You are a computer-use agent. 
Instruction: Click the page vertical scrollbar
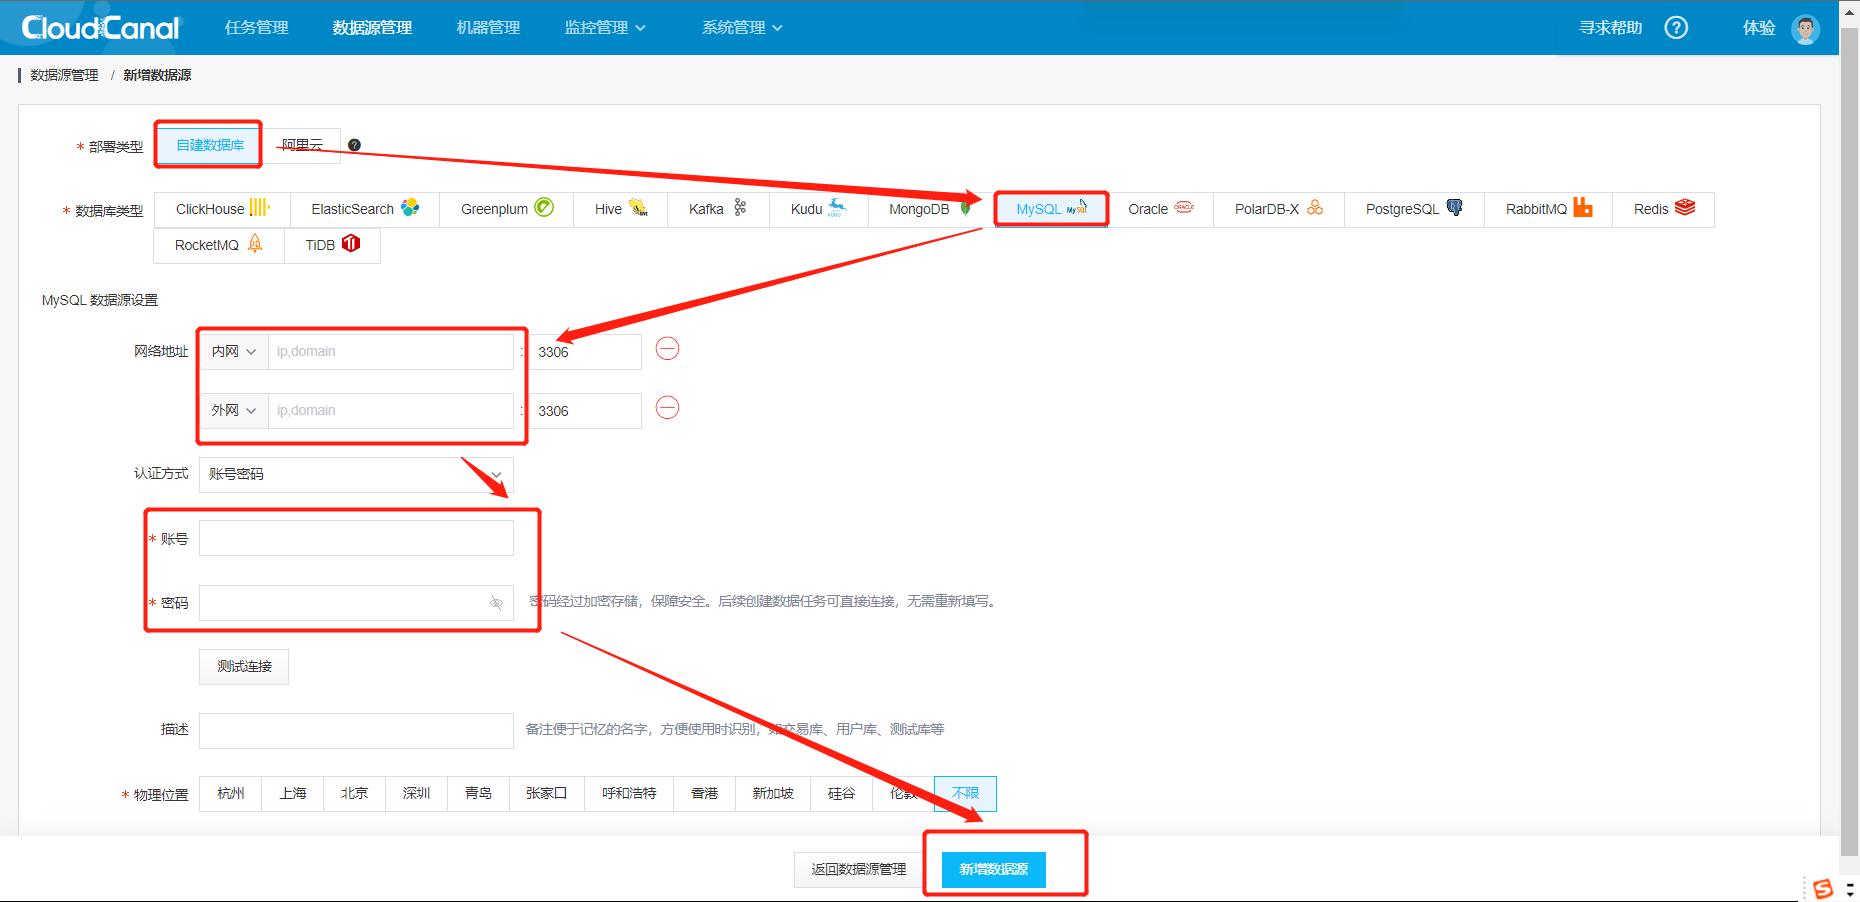(1849, 440)
